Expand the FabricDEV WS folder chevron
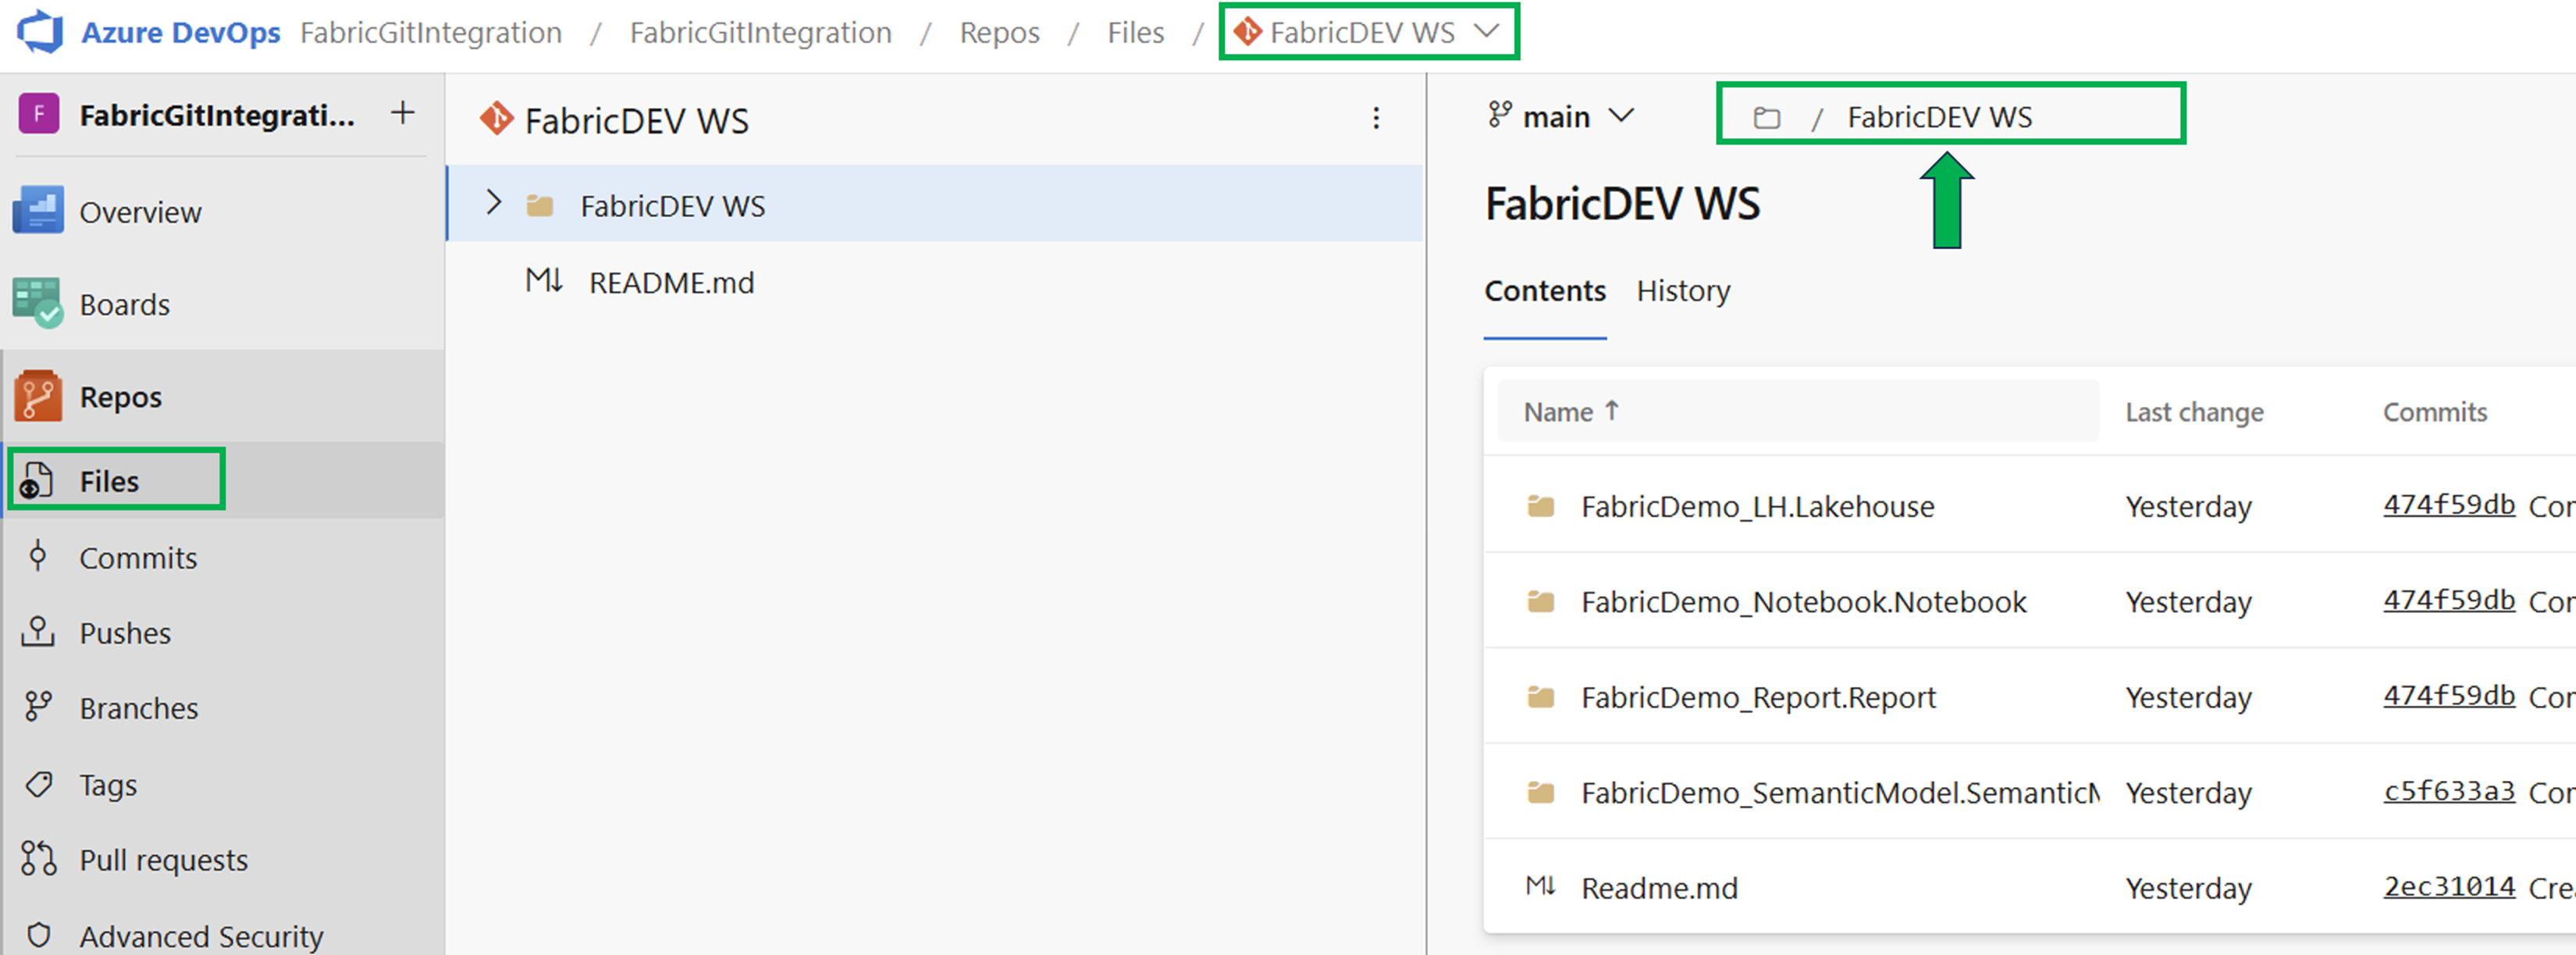 click(493, 203)
